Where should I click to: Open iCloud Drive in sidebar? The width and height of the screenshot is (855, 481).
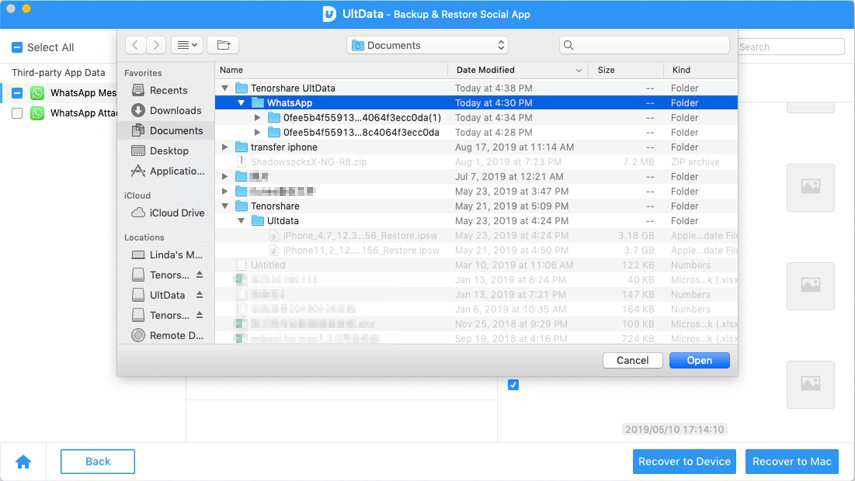(176, 213)
